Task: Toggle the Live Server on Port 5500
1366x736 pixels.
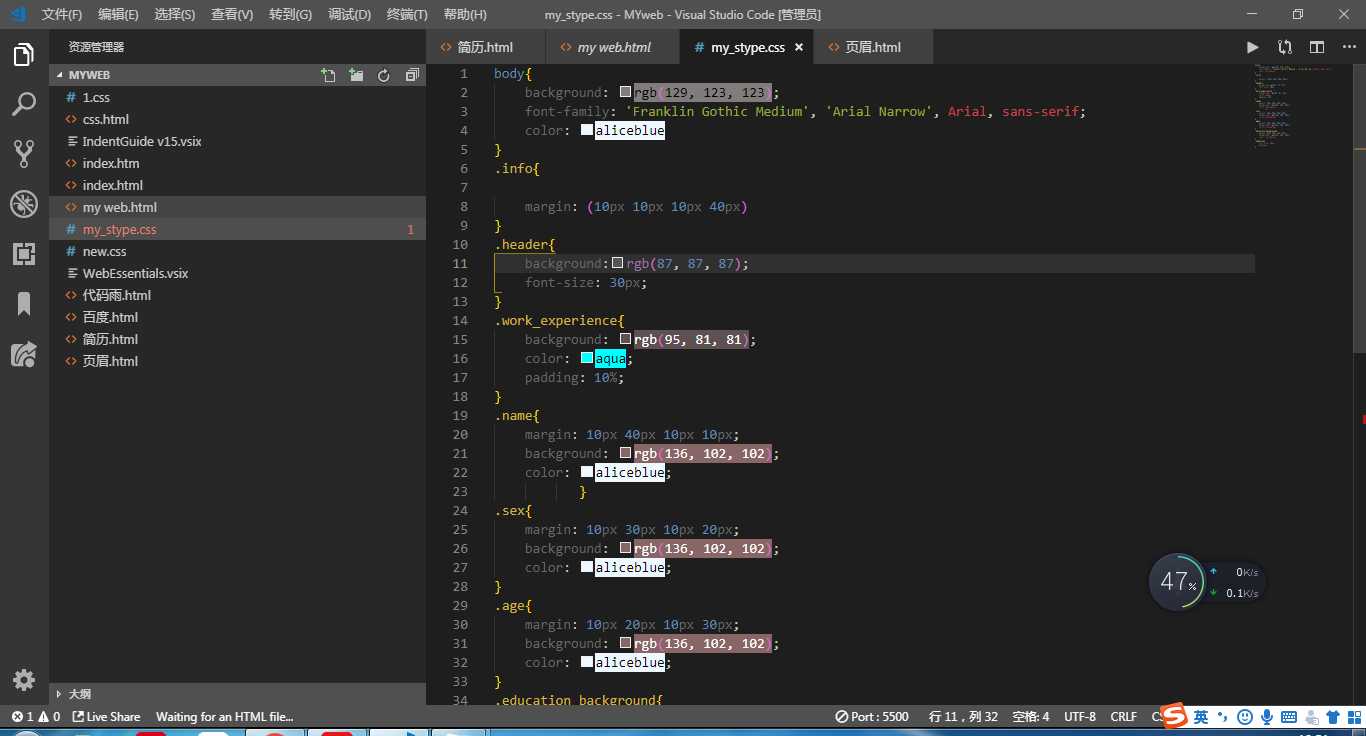Action: (x=872, y=716)
